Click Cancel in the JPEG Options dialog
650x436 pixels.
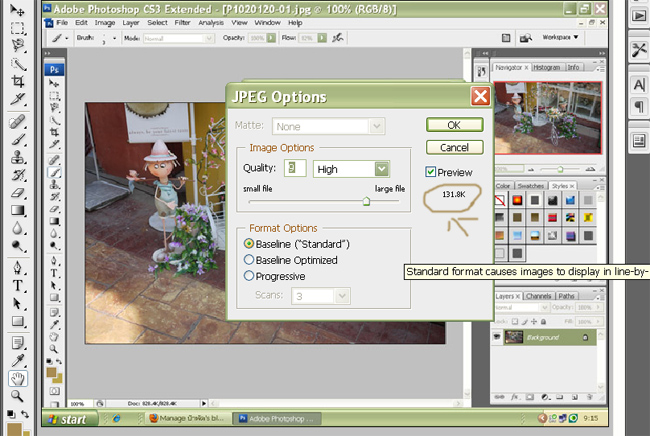tap(454, 147)
